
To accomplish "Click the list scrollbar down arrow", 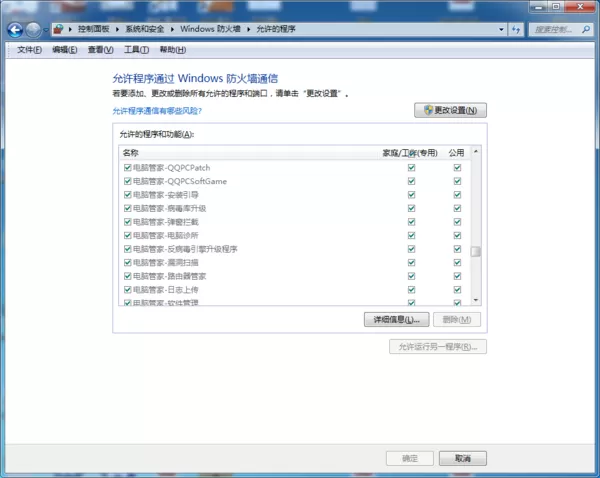I will click(x=476, y=300).
